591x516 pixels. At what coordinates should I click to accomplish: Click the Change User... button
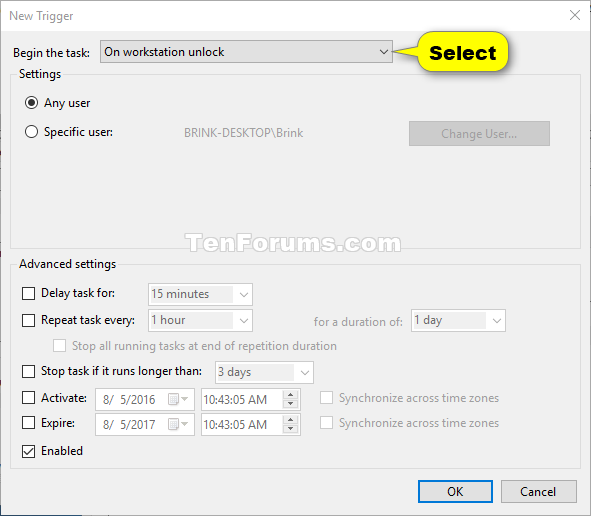click(x=479, y=133)
